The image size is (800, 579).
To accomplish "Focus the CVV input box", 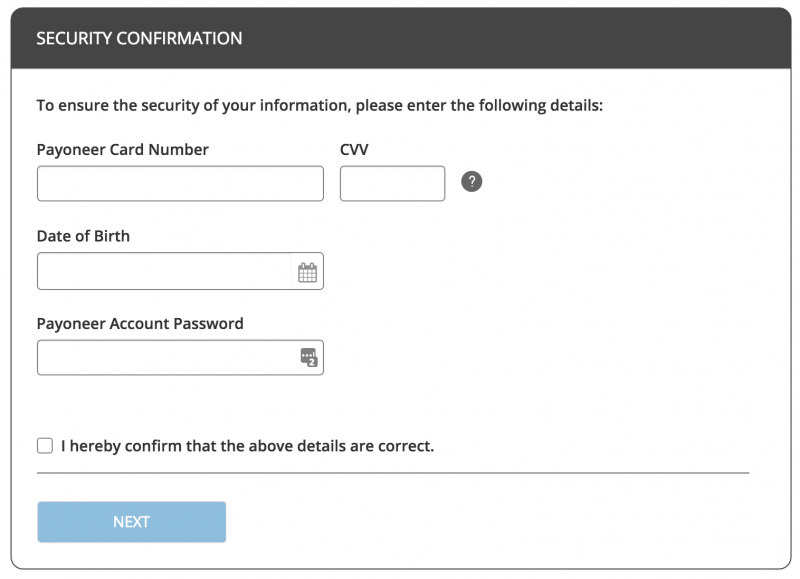I will click(392, 183).
